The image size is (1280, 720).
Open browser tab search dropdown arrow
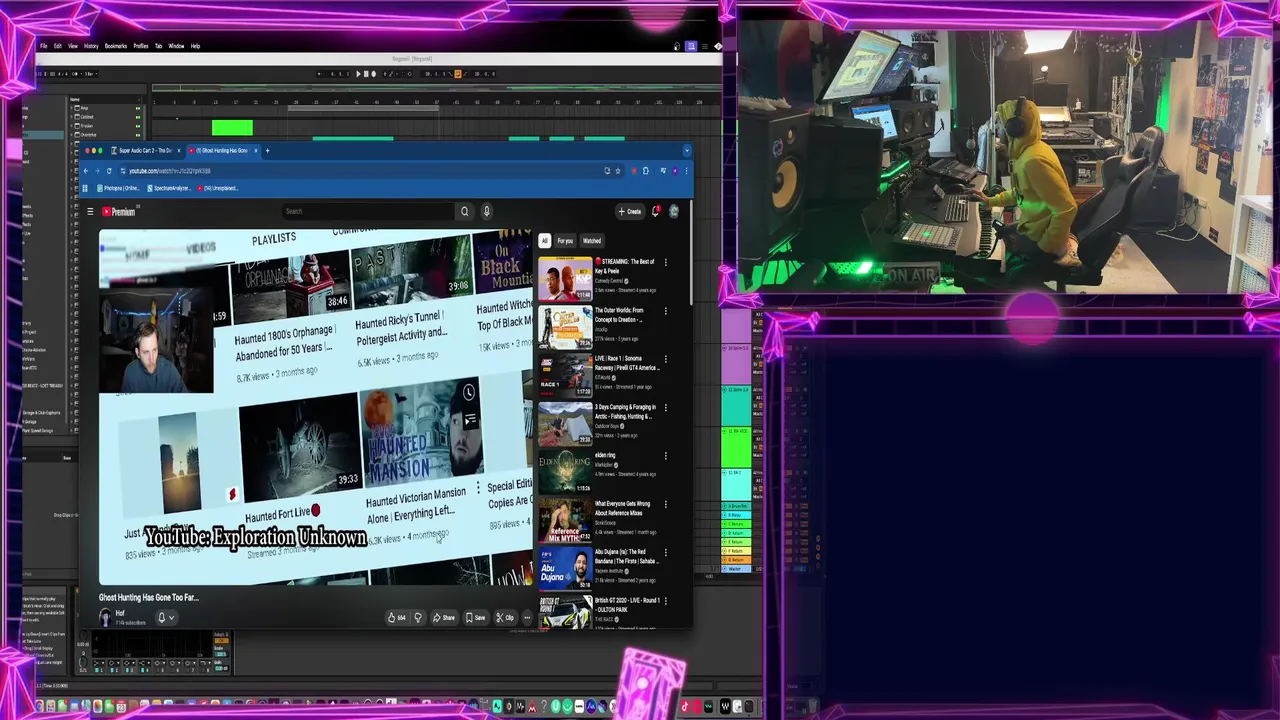coord(686,151)
